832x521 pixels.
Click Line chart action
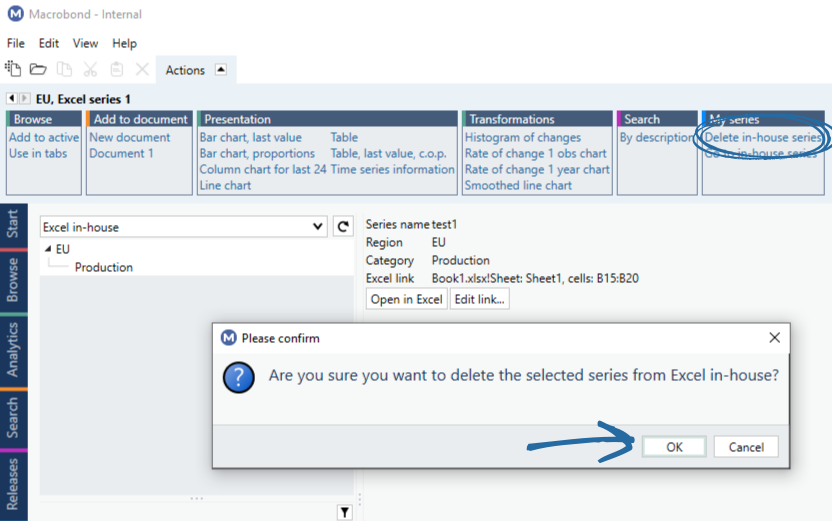click(x=225, y=185)
